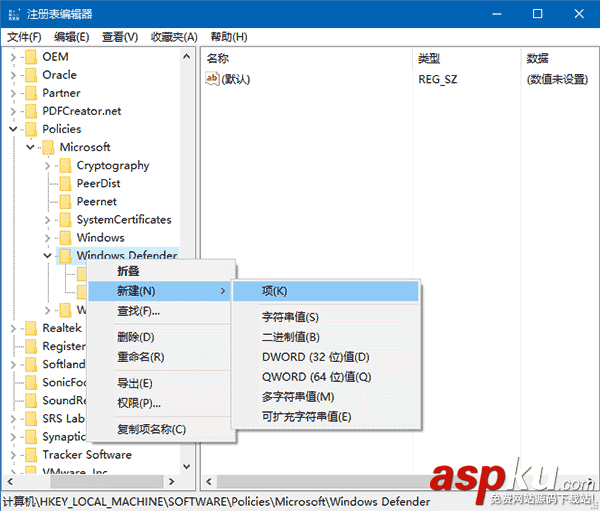The height and width of the screenshot is (511, 600).
Task: Click the Register folder icon
Action: pyautogui.click(x=31, y=346)
